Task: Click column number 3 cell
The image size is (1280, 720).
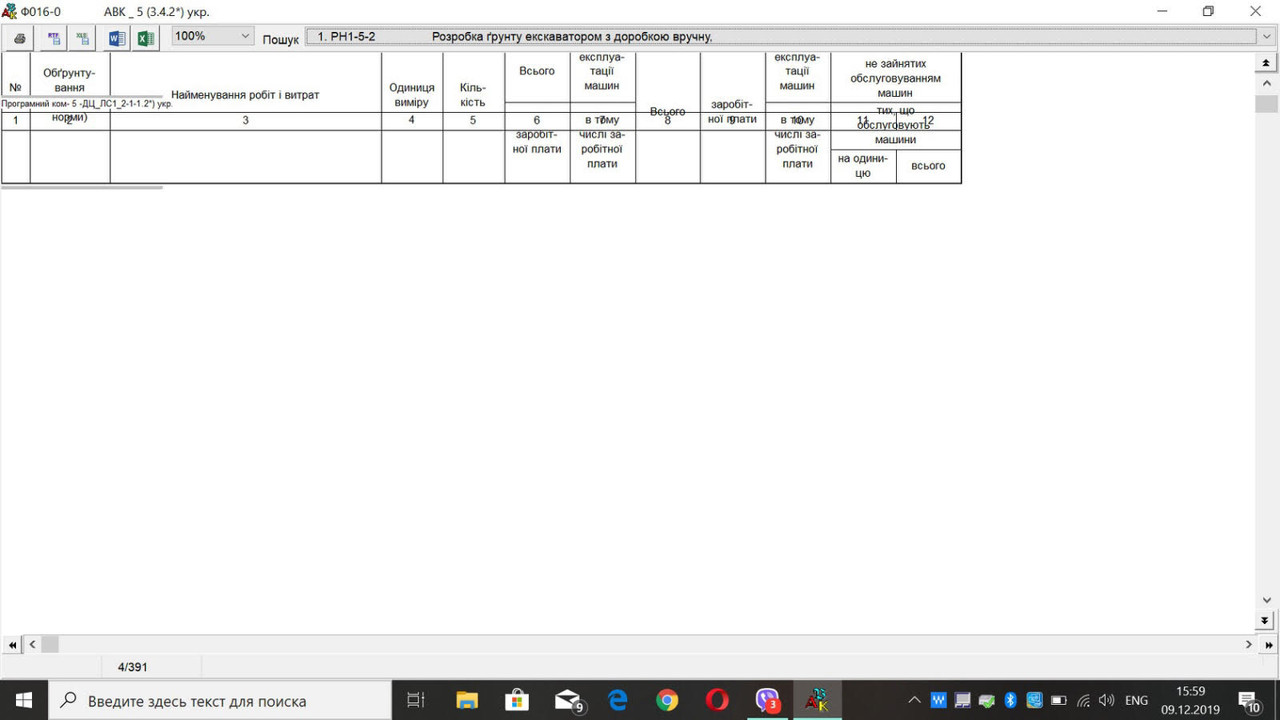Action: pyautogui.click(x=245, y=121)
